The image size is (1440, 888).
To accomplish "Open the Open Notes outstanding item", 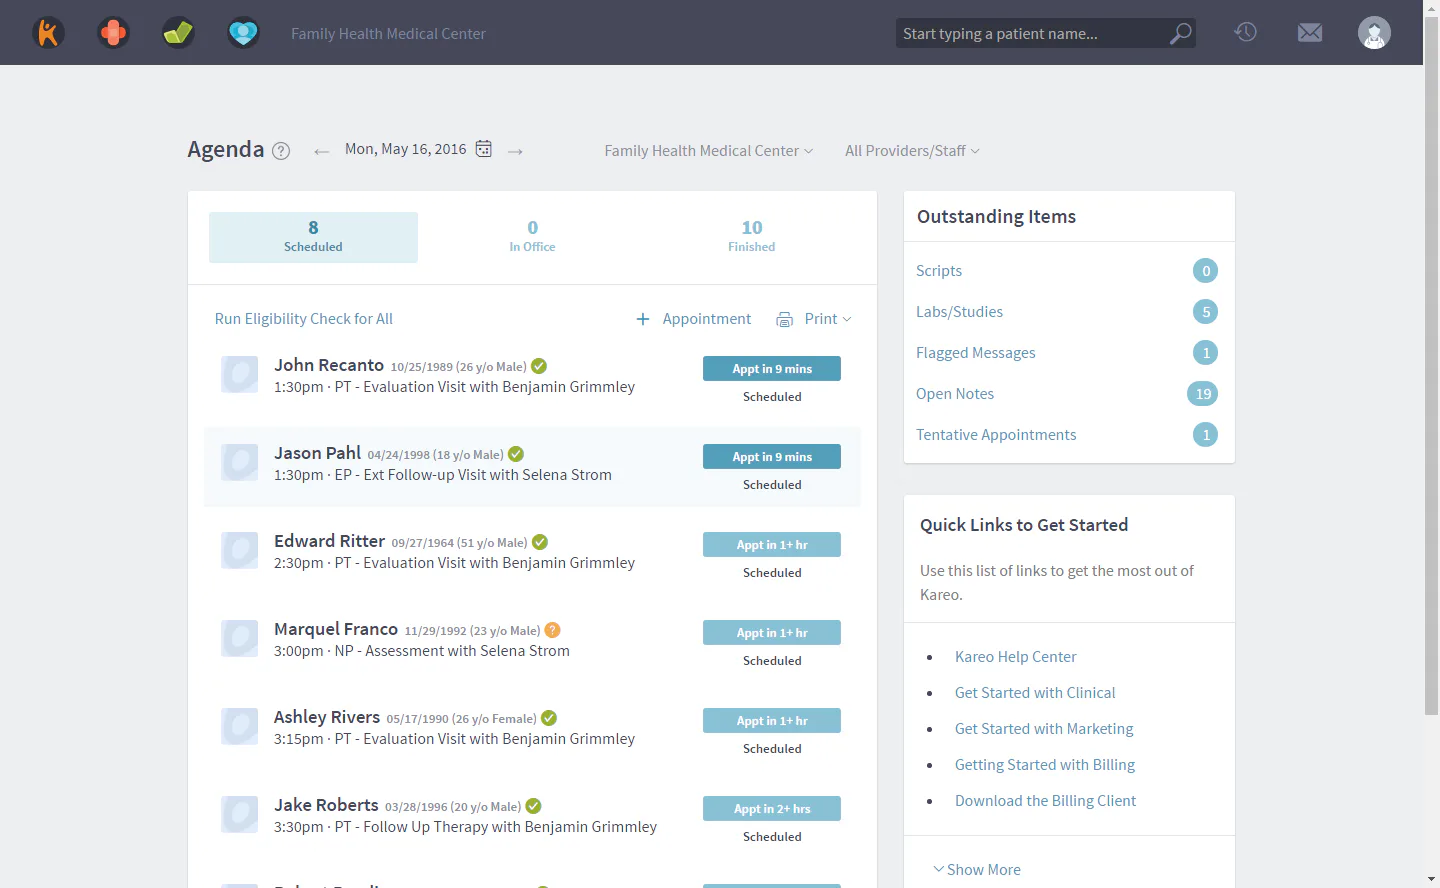I will (x=955, y=393).
